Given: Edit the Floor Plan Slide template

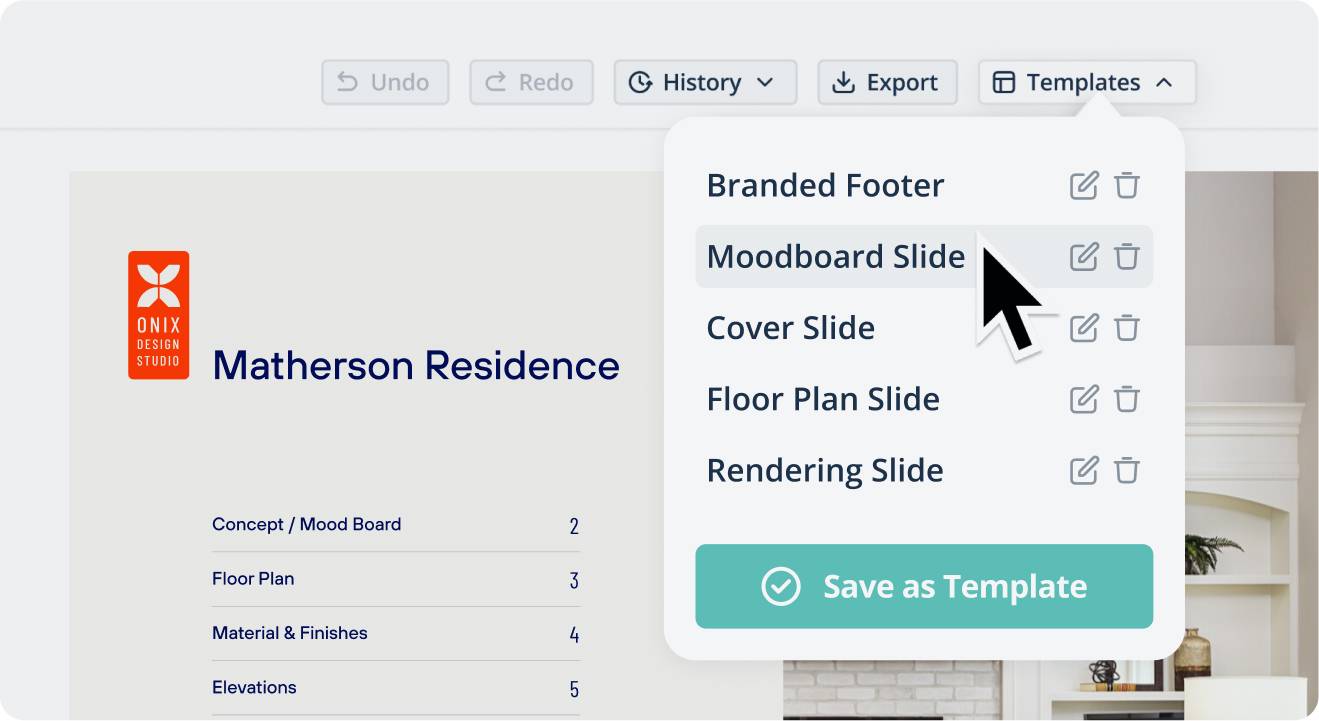Looking at the screenshot, I should tap(1084, 400).
